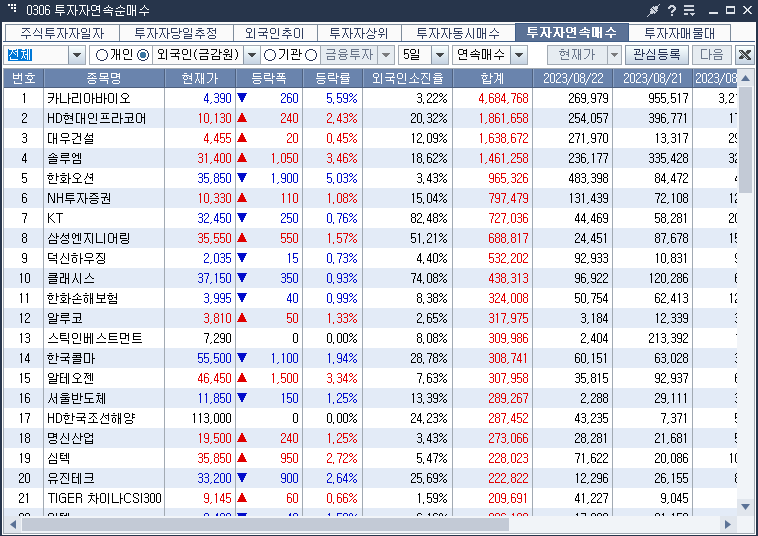Screen dimensions: 758x536
Task: Click the 종목명 column header
Action: pyautogui.click(x=104, y=78)
